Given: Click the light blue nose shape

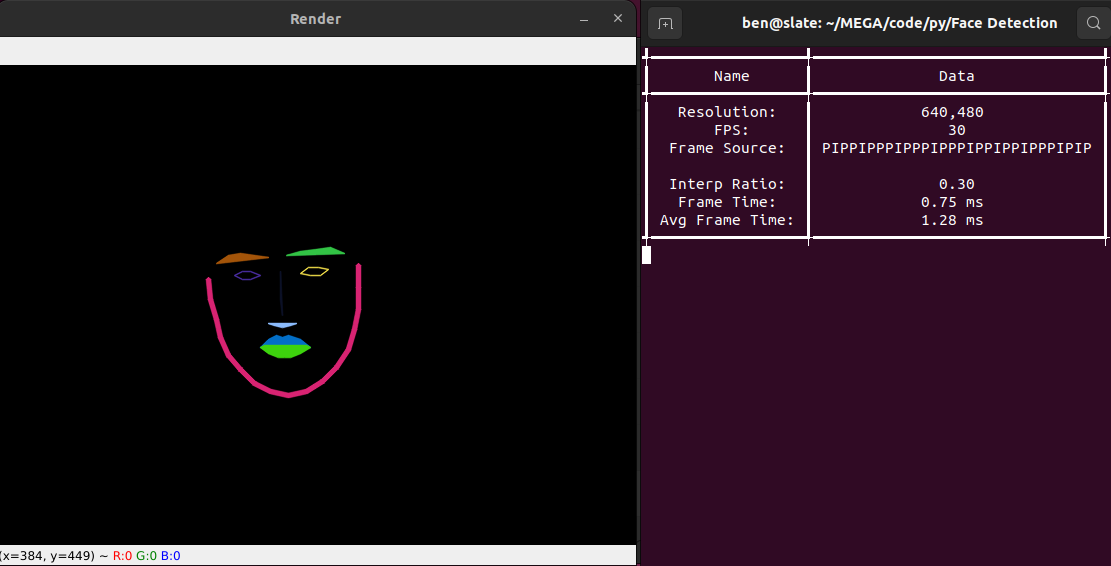Looking at the screenshot, I should point(282,325).
